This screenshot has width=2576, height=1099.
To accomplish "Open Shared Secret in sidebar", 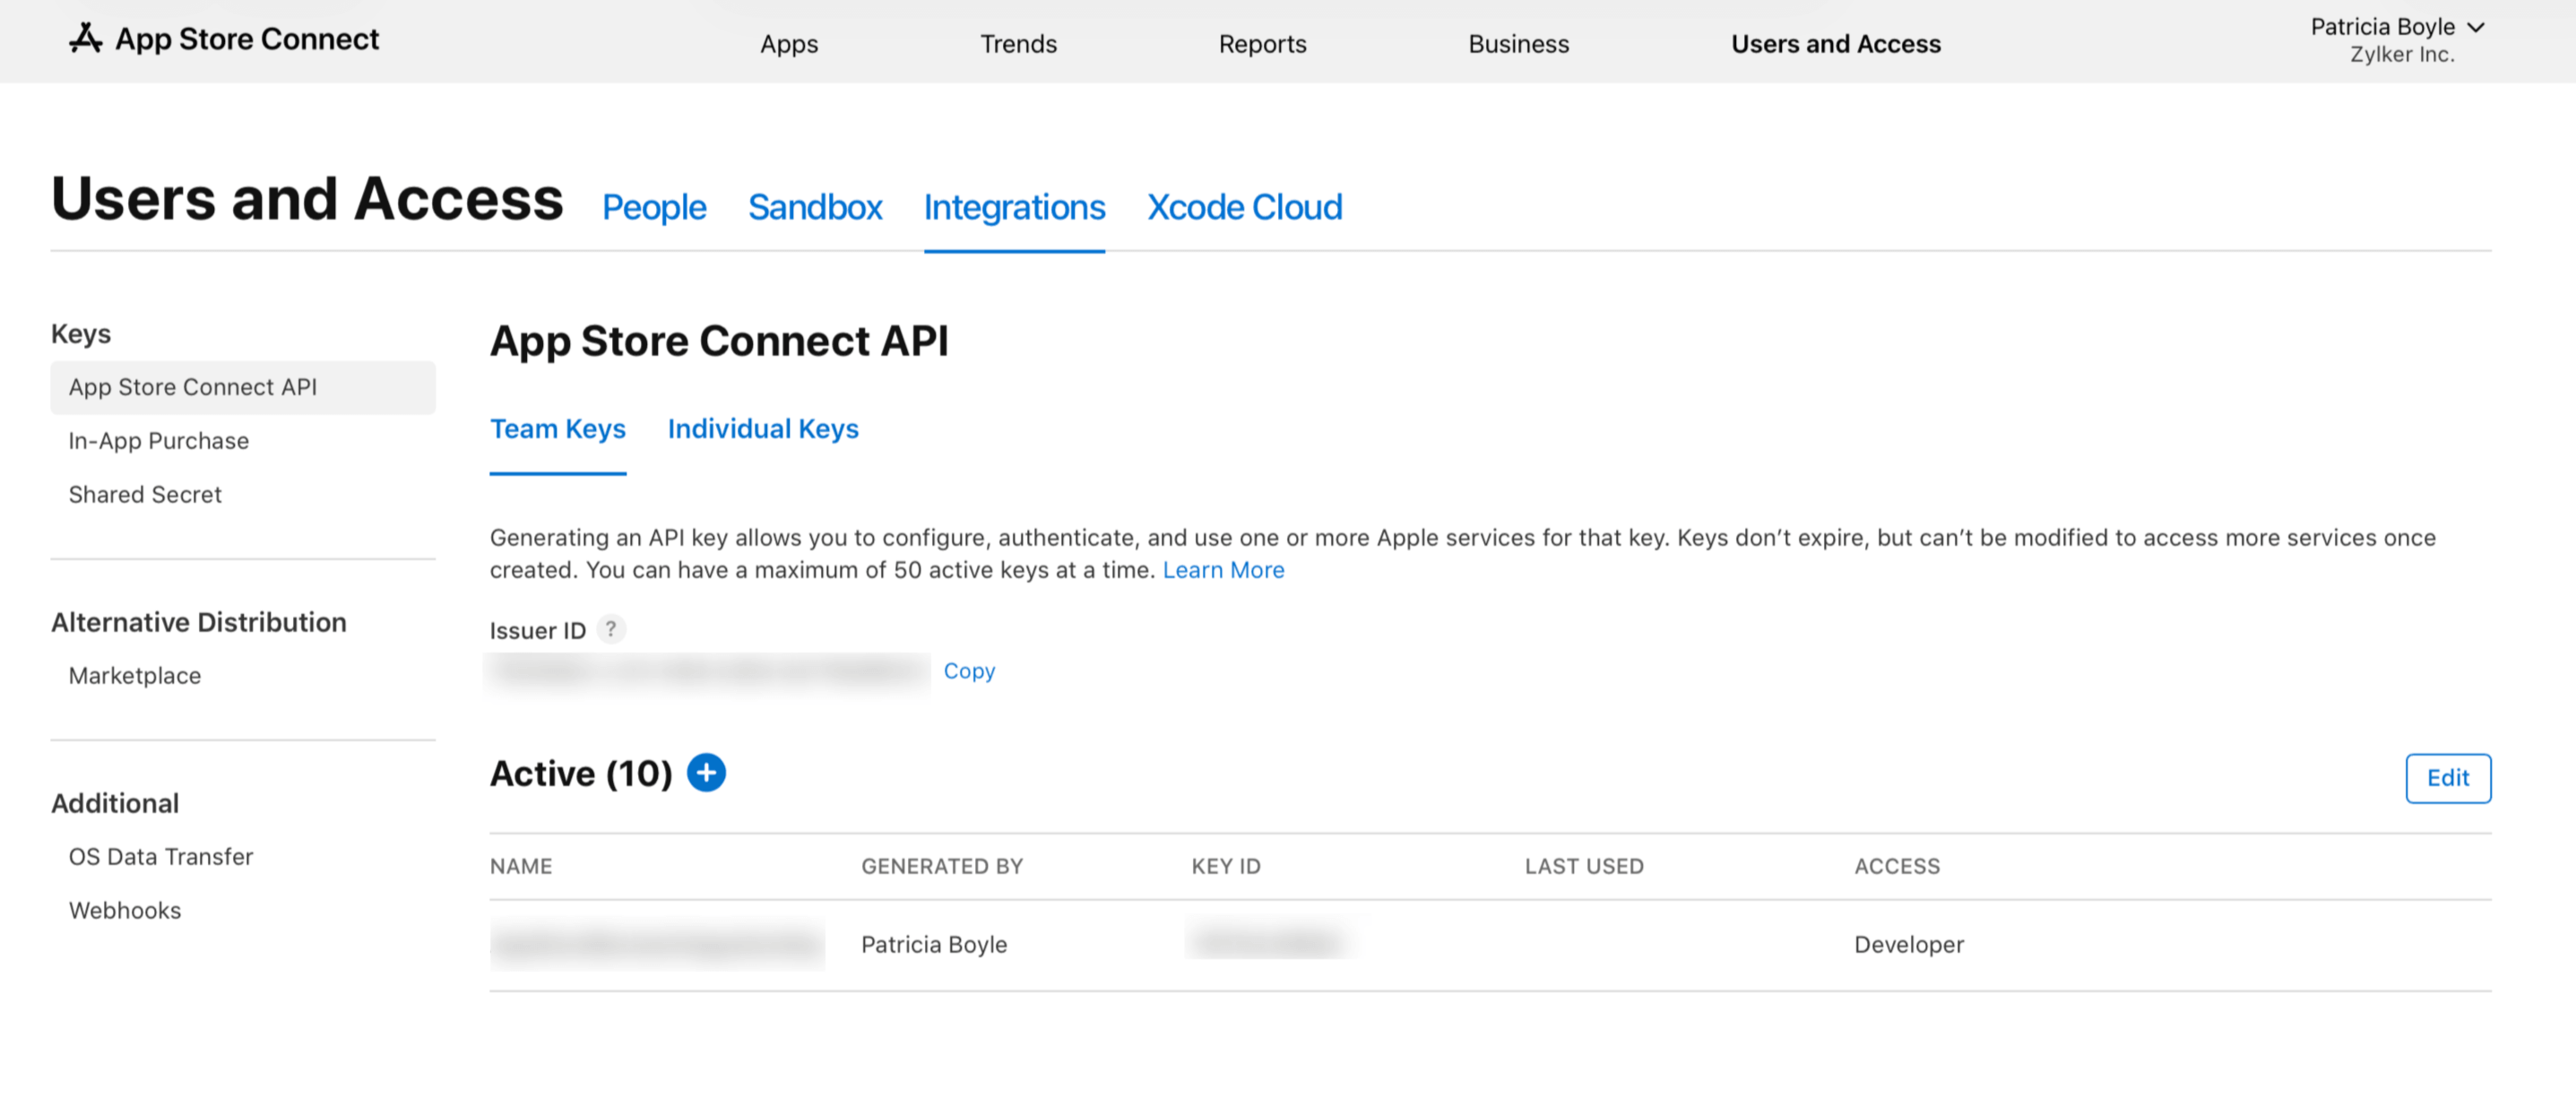I will (145, 494).
